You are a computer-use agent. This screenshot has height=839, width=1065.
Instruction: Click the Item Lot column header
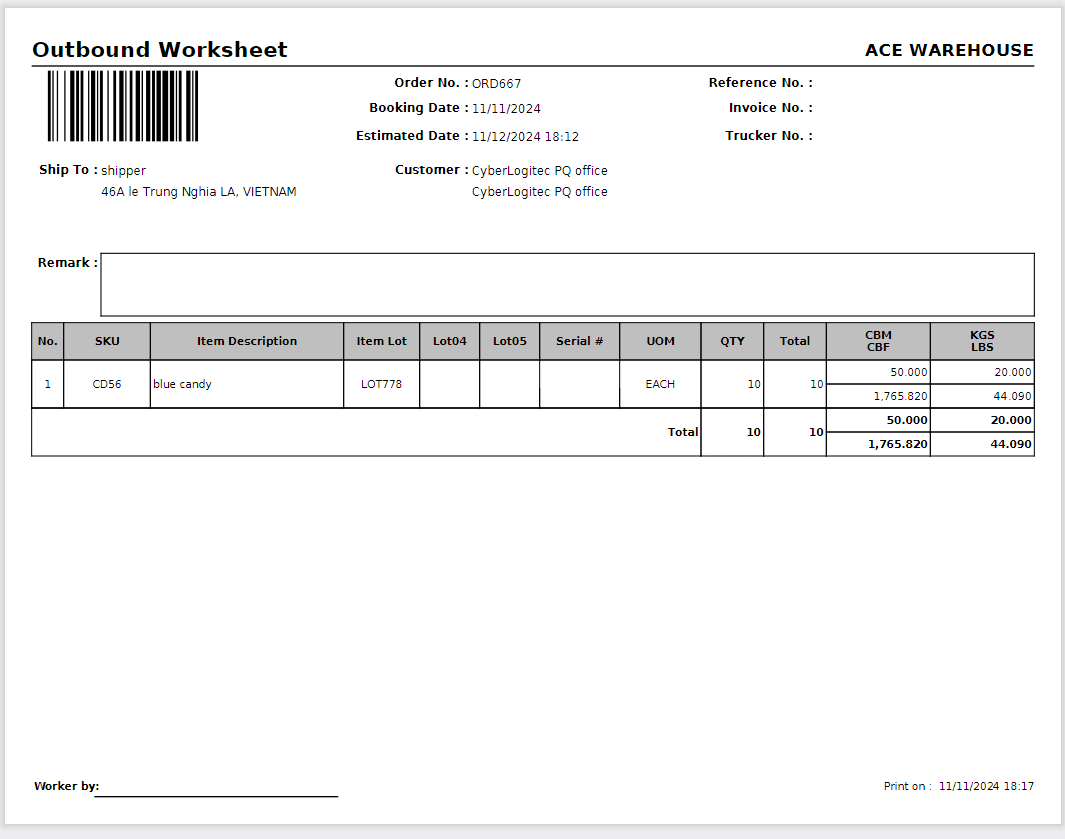381,341
